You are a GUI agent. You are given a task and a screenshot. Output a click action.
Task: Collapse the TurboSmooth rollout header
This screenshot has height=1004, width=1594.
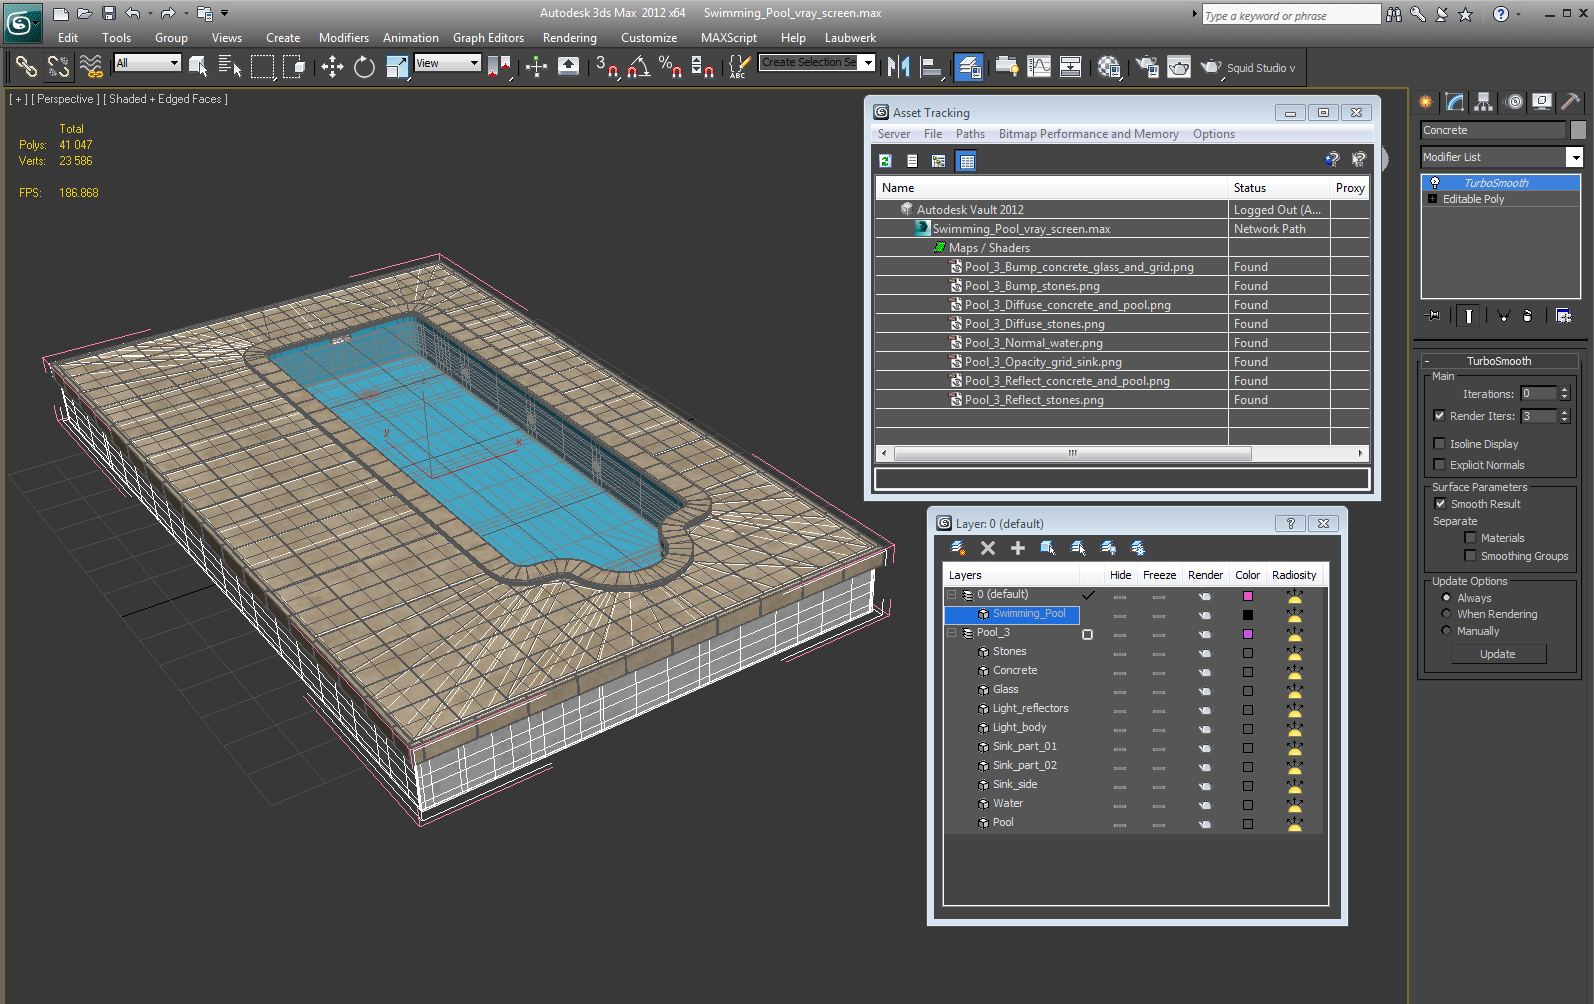click(x=1499, y=361)
